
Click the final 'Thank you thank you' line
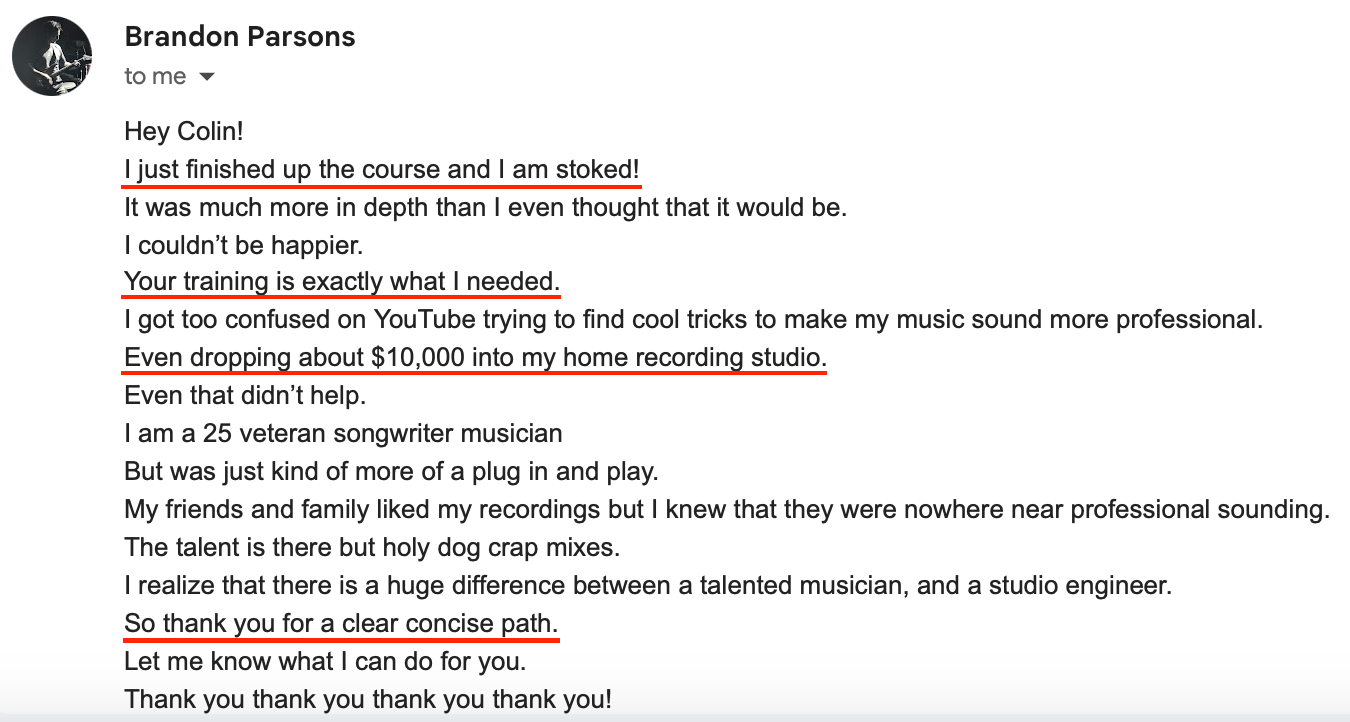[367, 699]
